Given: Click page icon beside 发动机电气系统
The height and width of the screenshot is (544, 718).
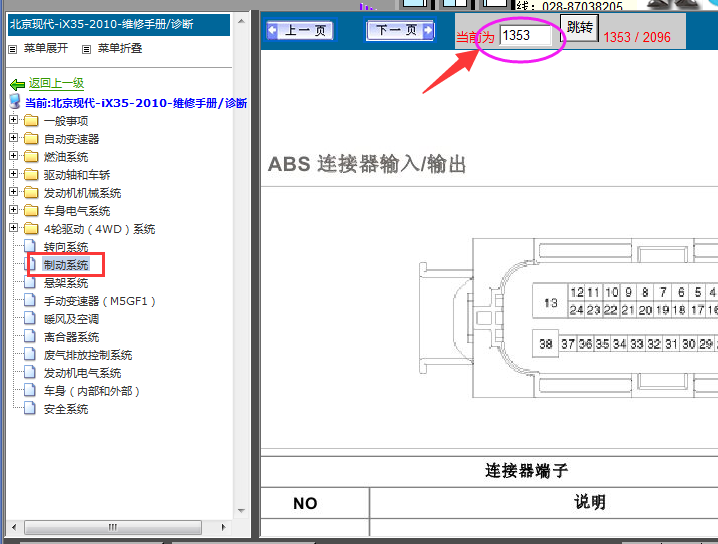Looking at the screenshot, I should pyautogui.click(x=30, y=372).
